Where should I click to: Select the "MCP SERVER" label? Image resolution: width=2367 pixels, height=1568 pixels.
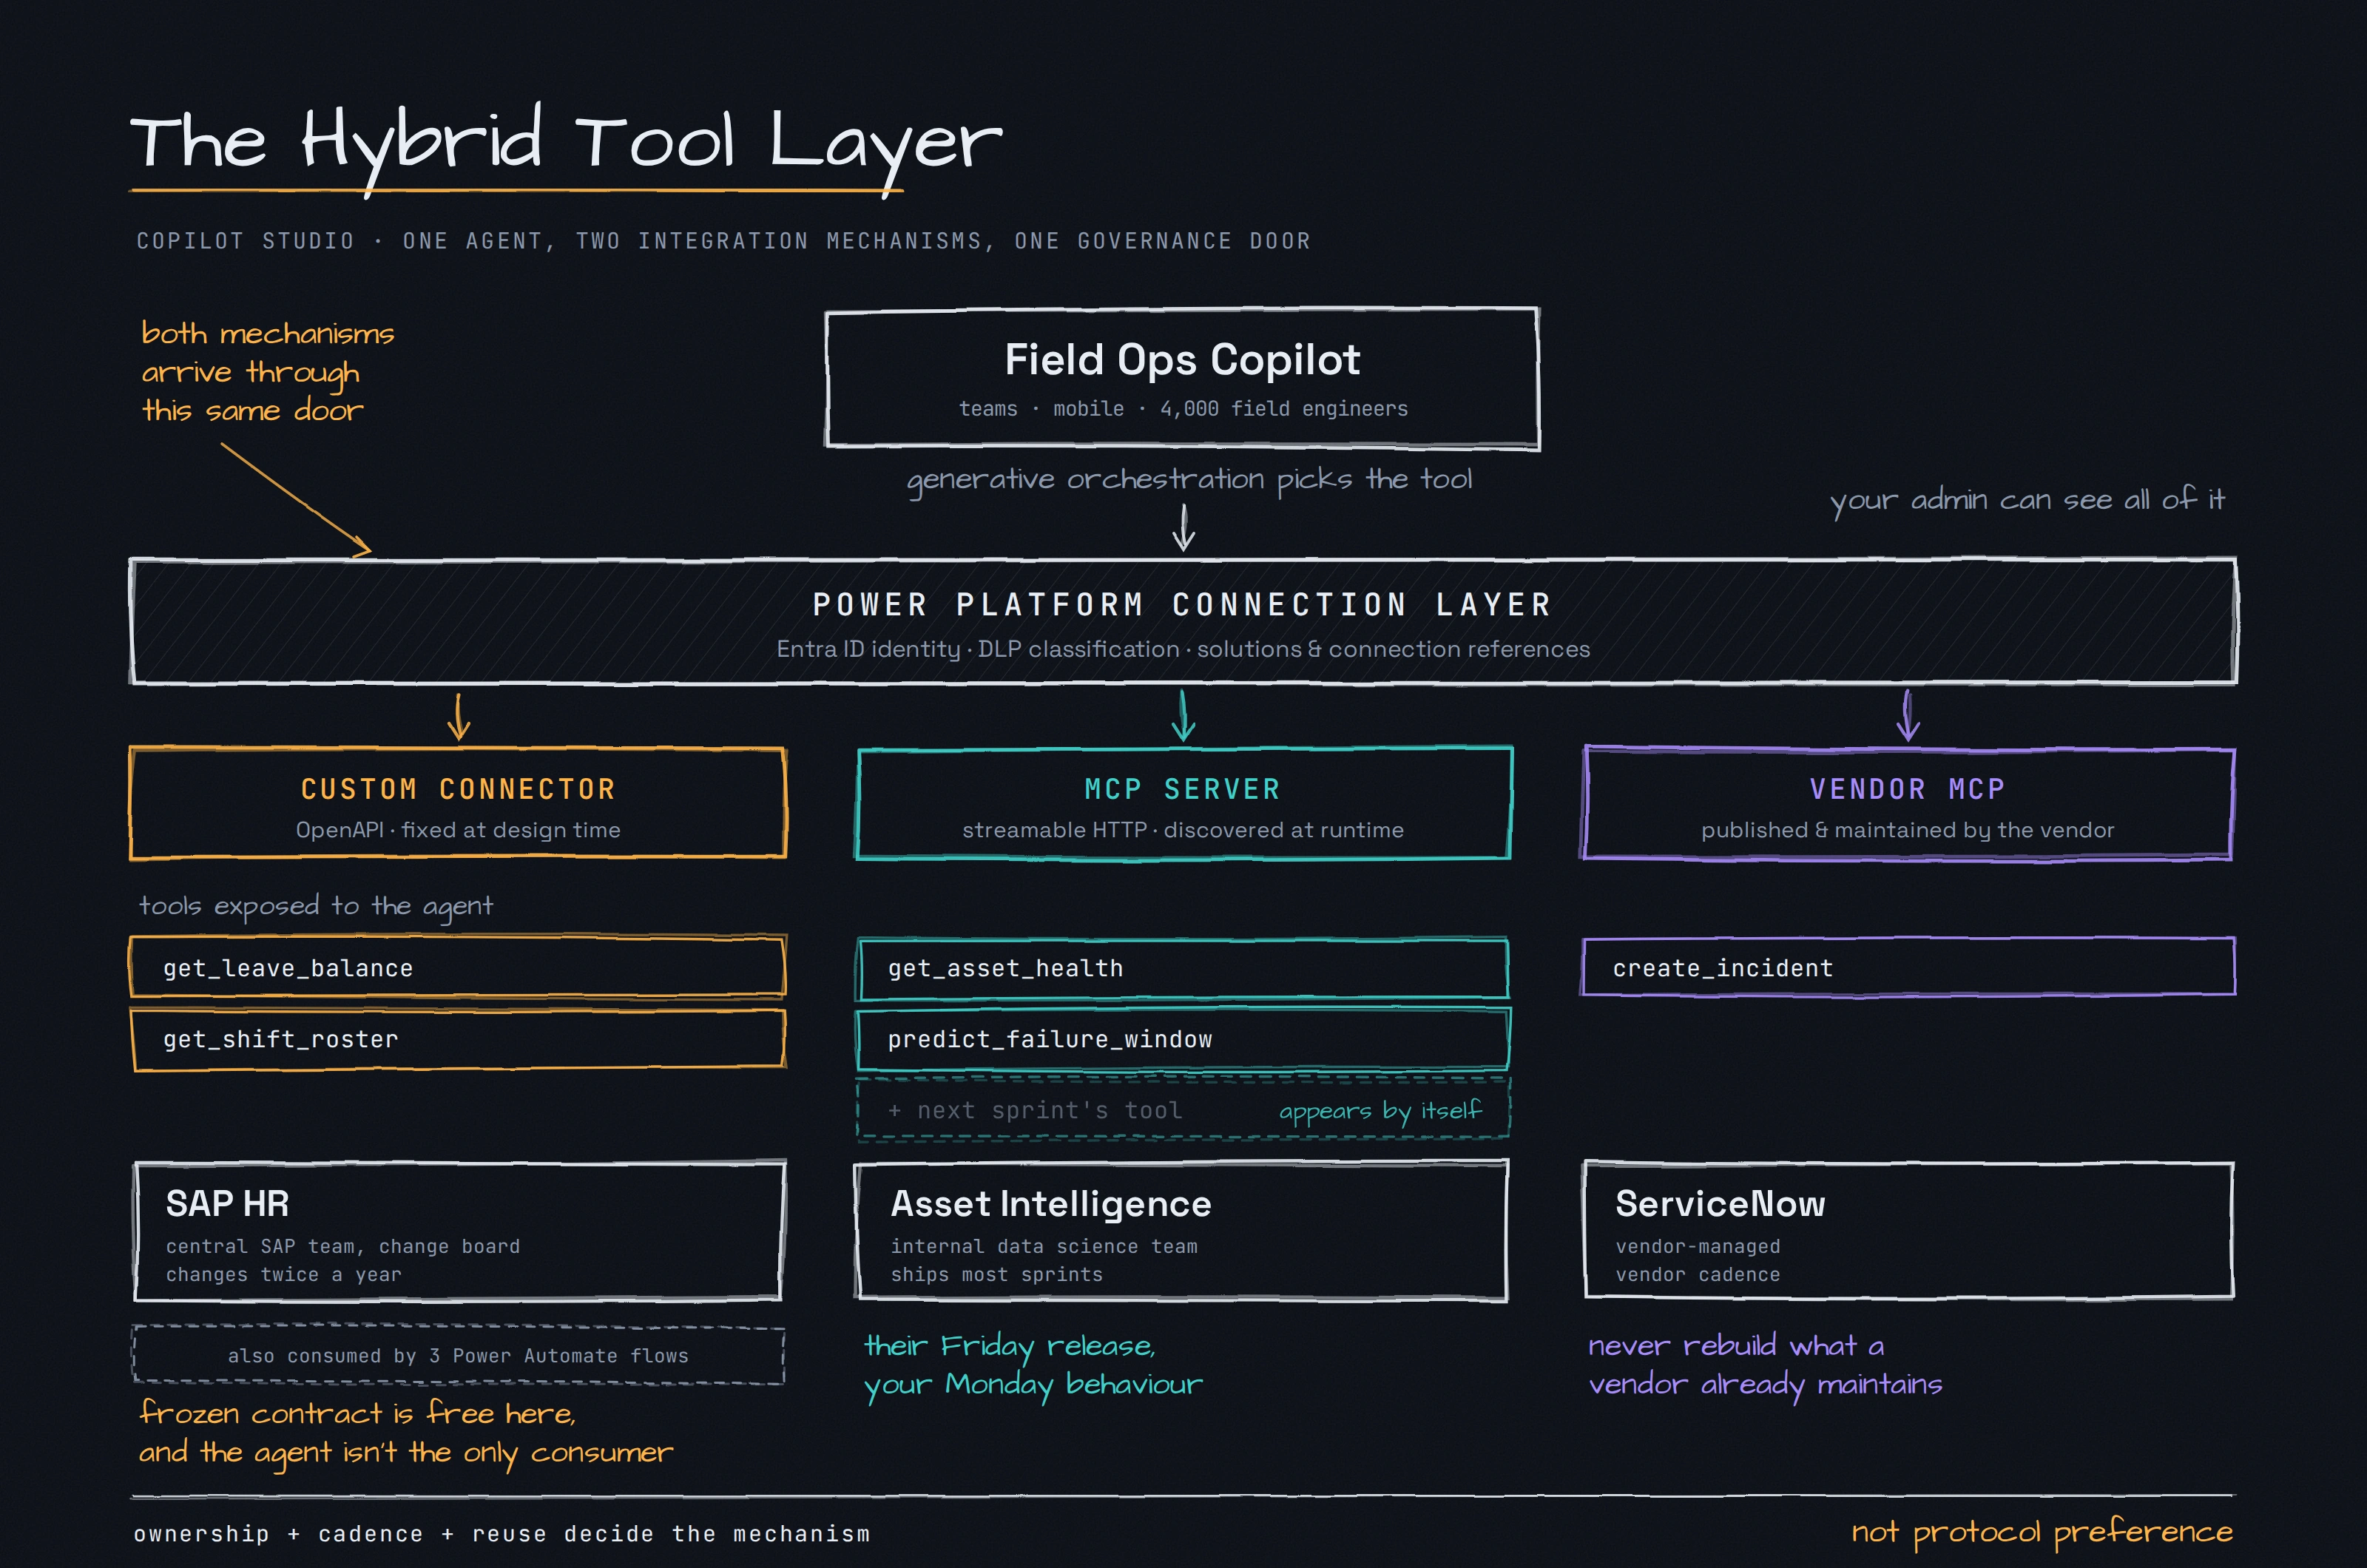point(1182,789)
